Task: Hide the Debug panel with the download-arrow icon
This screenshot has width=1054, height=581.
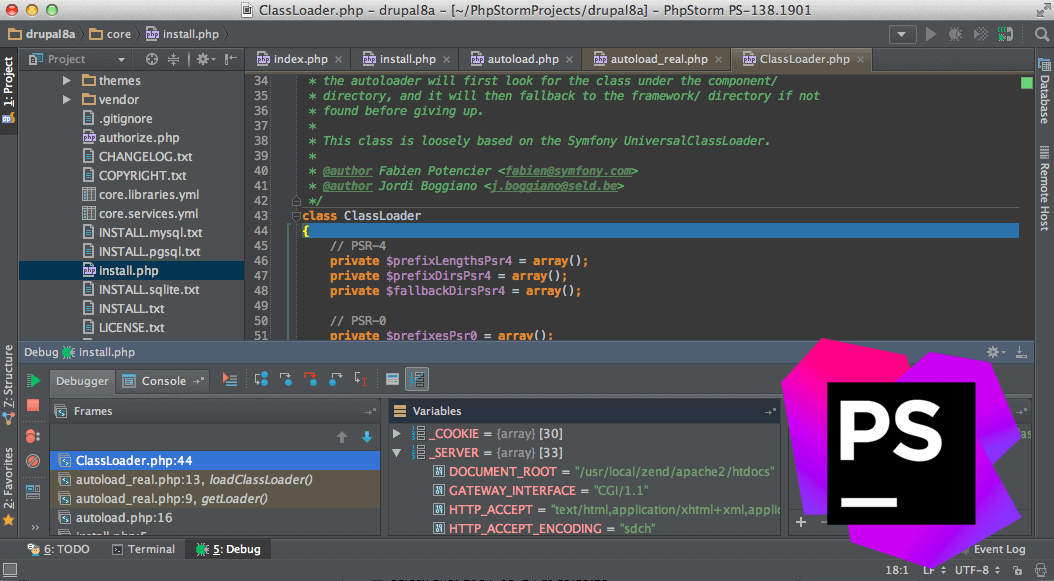Action: [x=1021, y=352]
